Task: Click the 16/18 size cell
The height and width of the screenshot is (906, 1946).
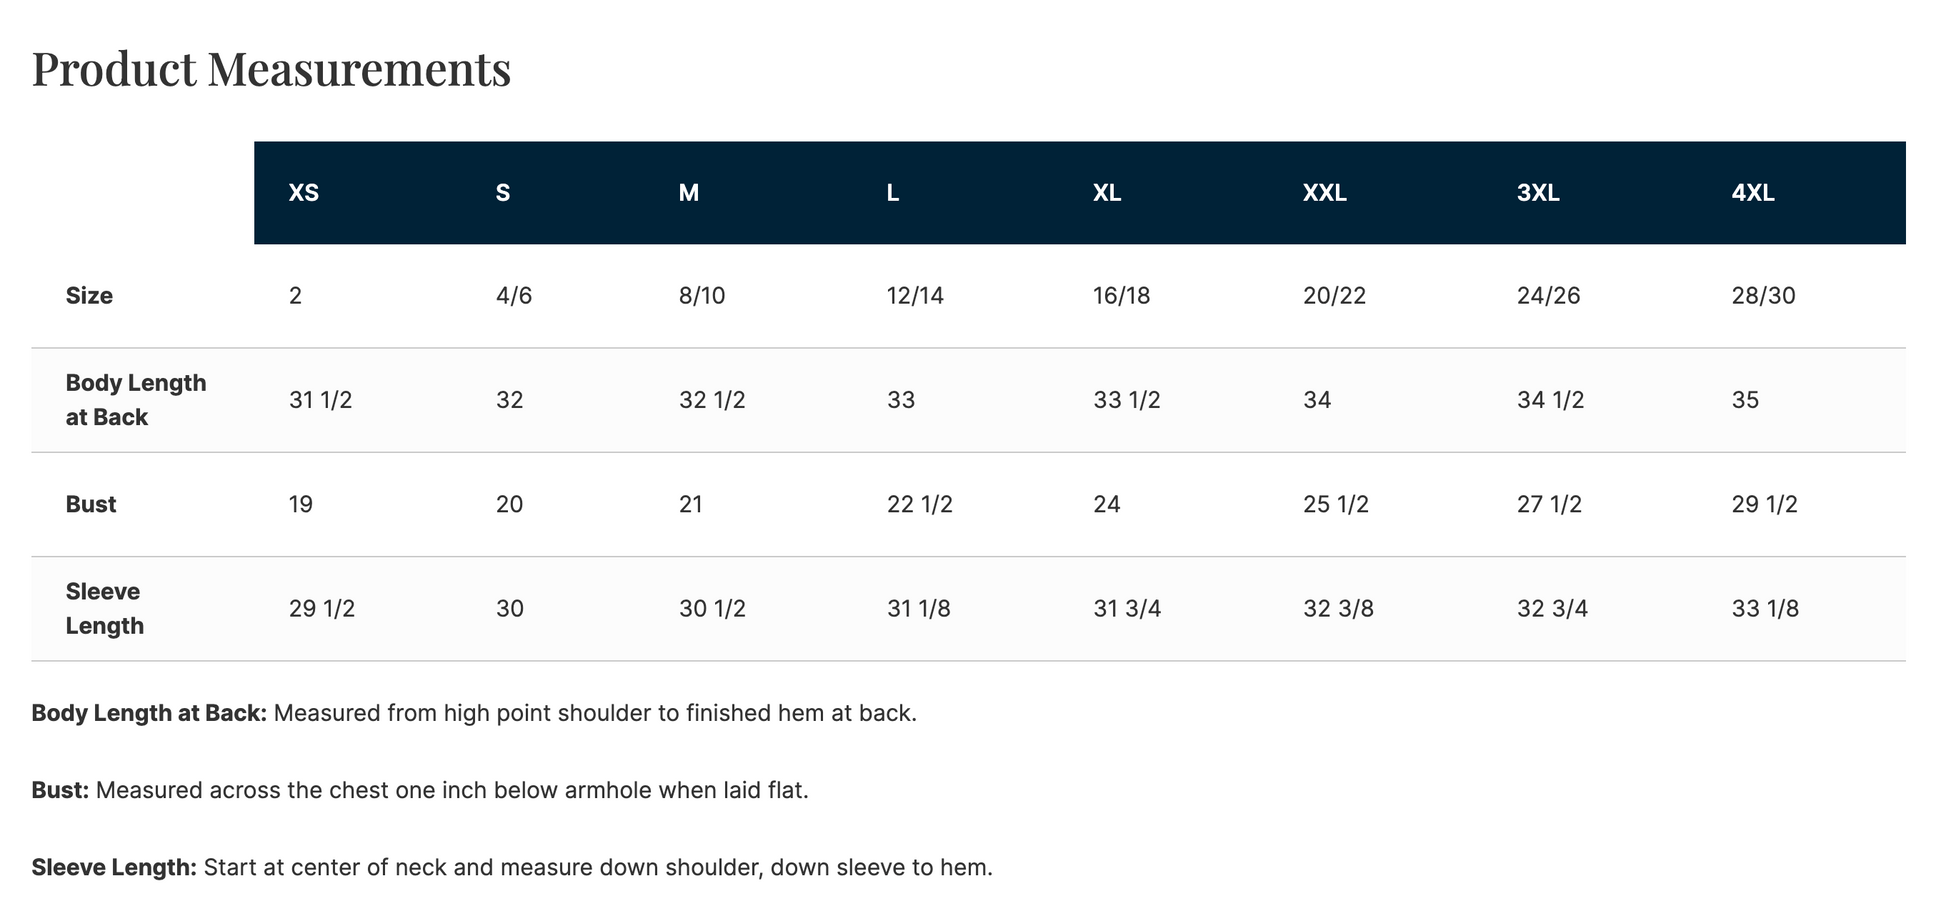Action: [x=1121, y=296]
